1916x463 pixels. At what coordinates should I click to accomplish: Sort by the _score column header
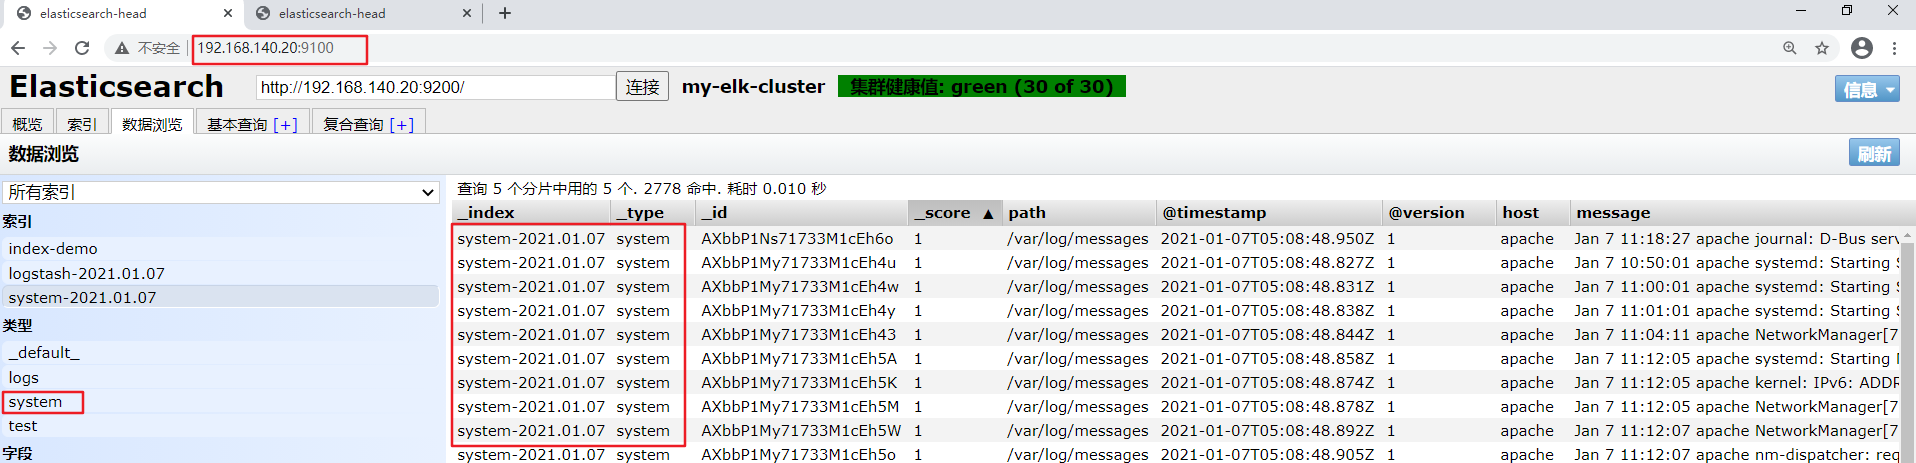coord(954,212)
